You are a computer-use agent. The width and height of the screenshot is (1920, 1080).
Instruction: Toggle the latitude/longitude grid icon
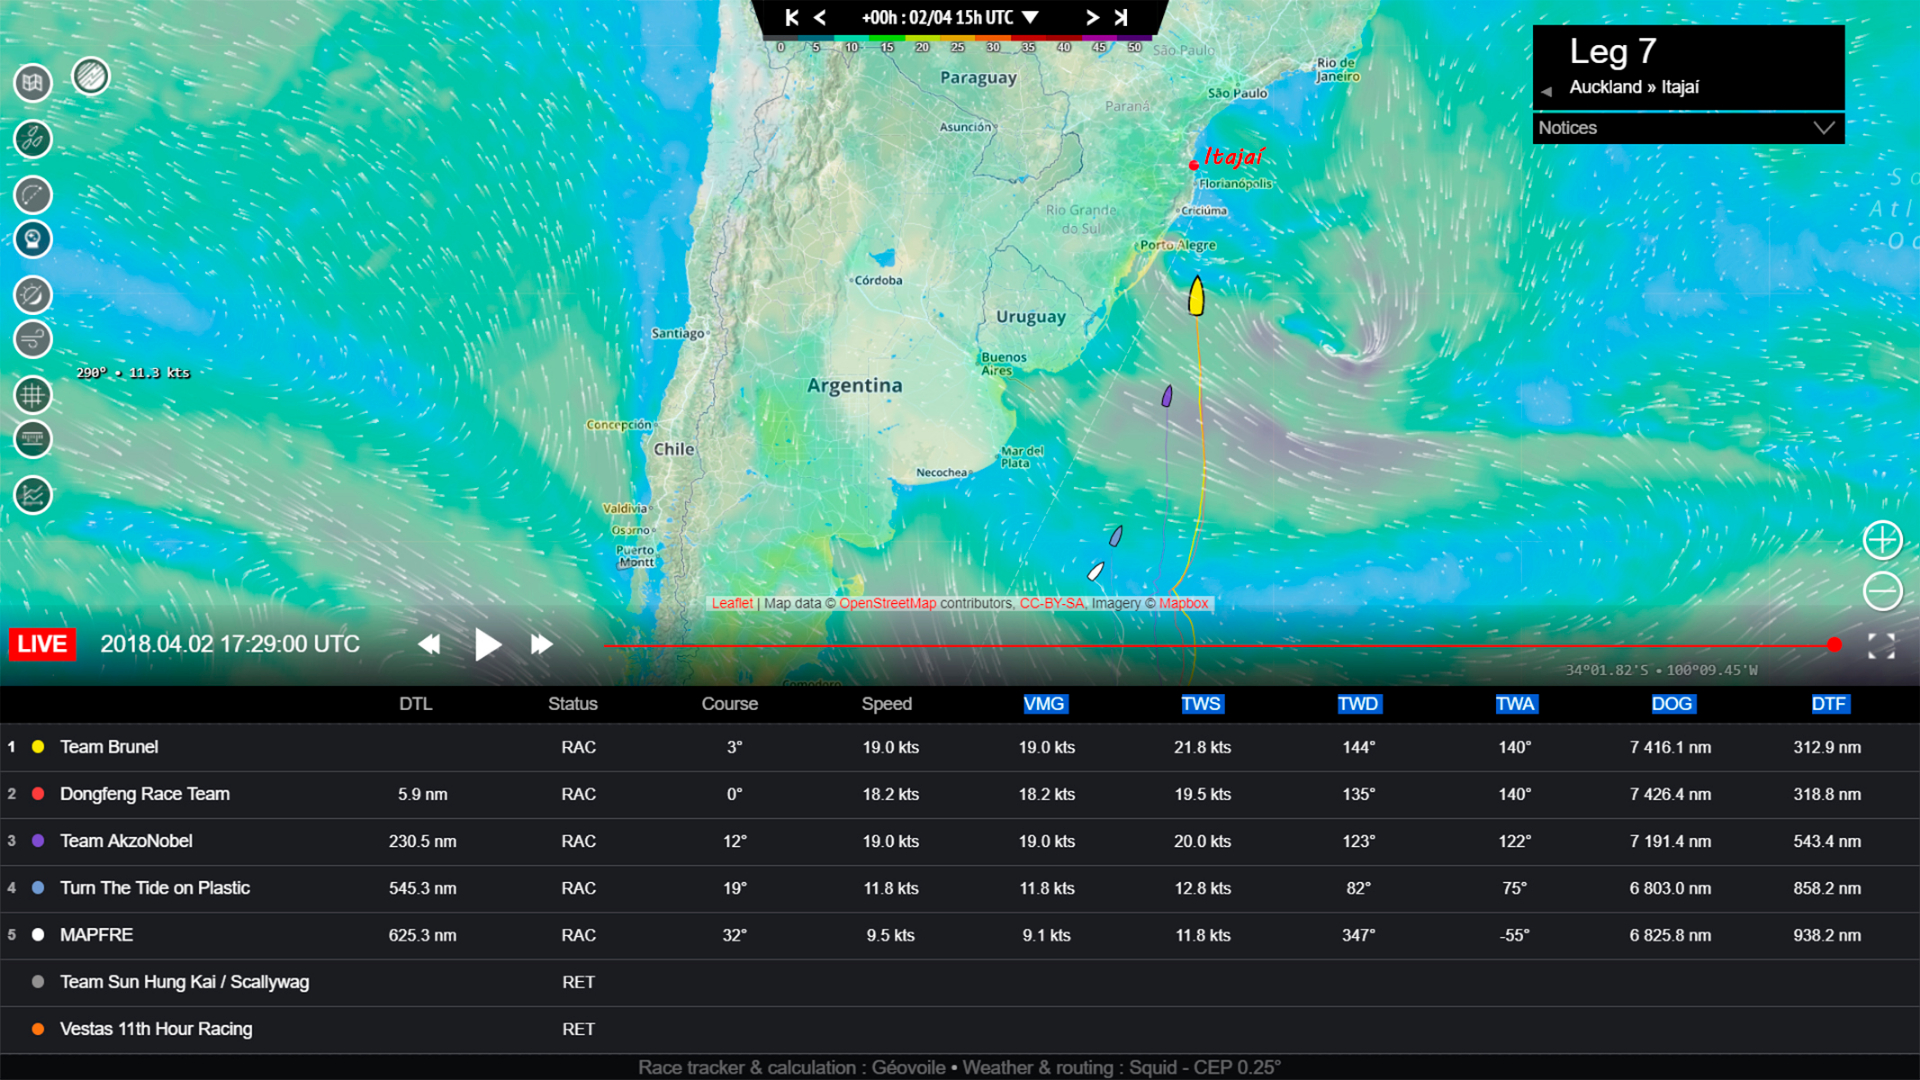coord(32,395)
